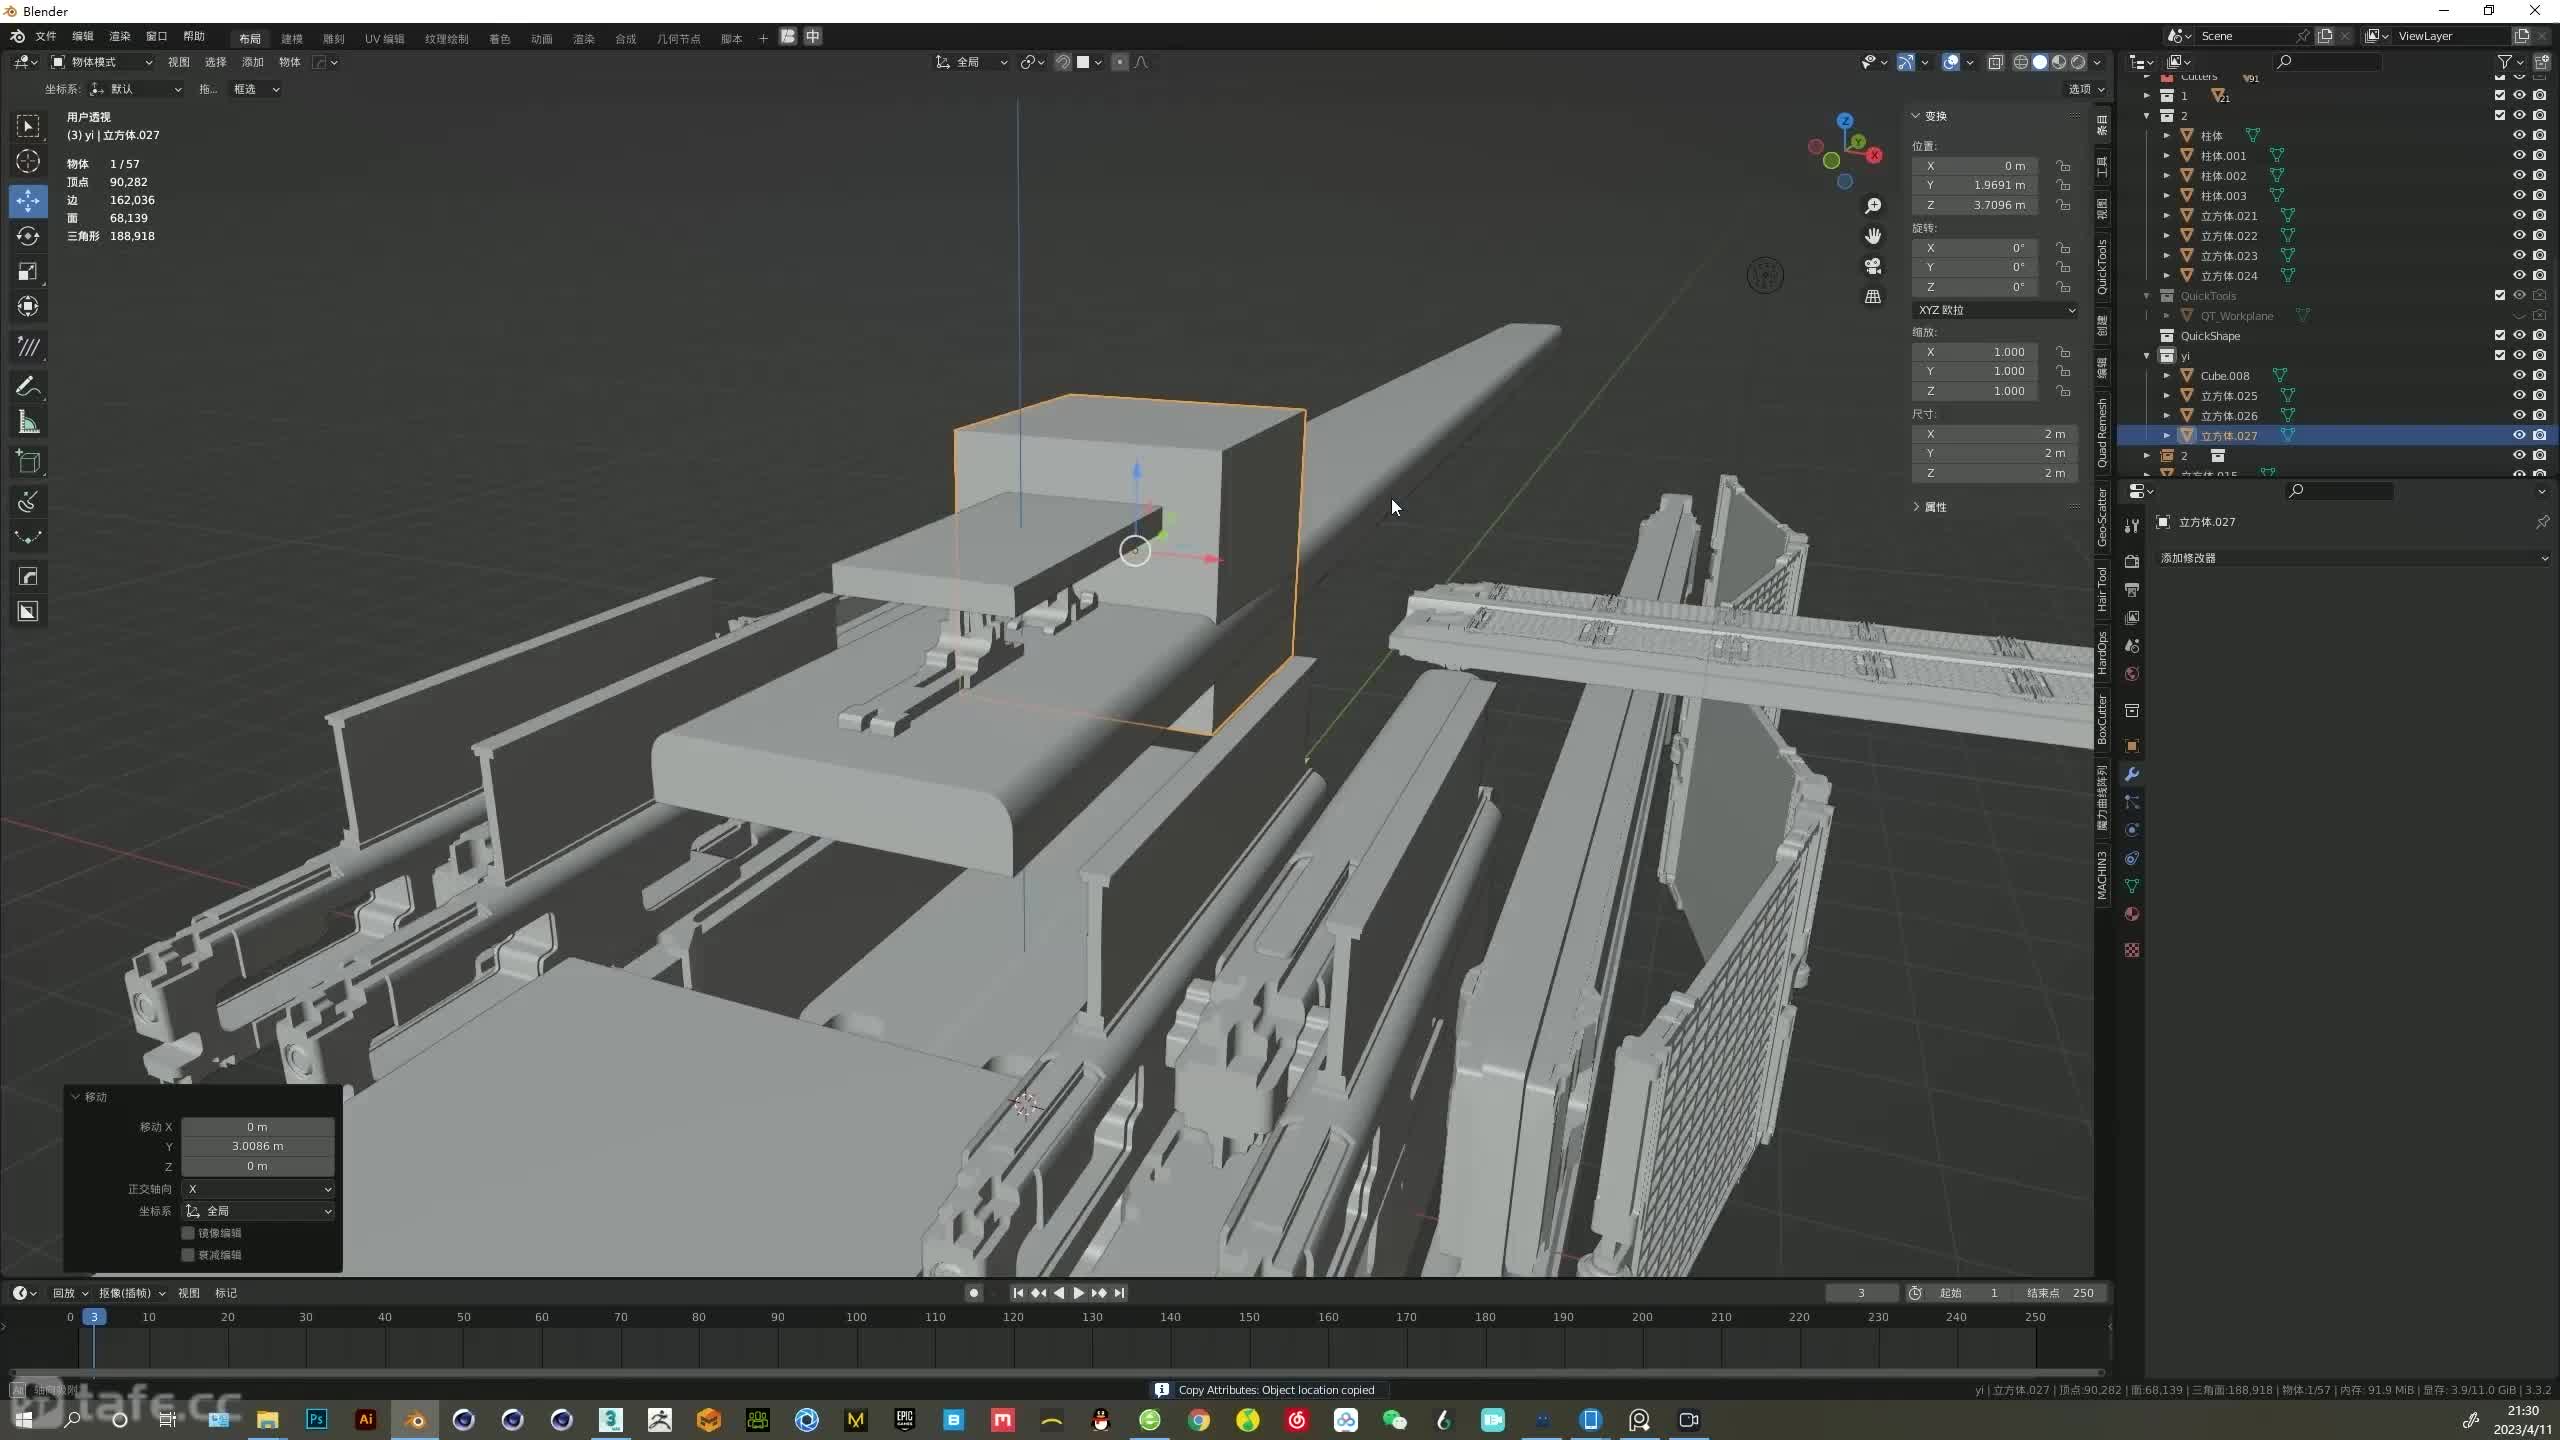Screen dimensions: 2560x1440
Task: Select the Annotate tool
Action: [28, 386]
